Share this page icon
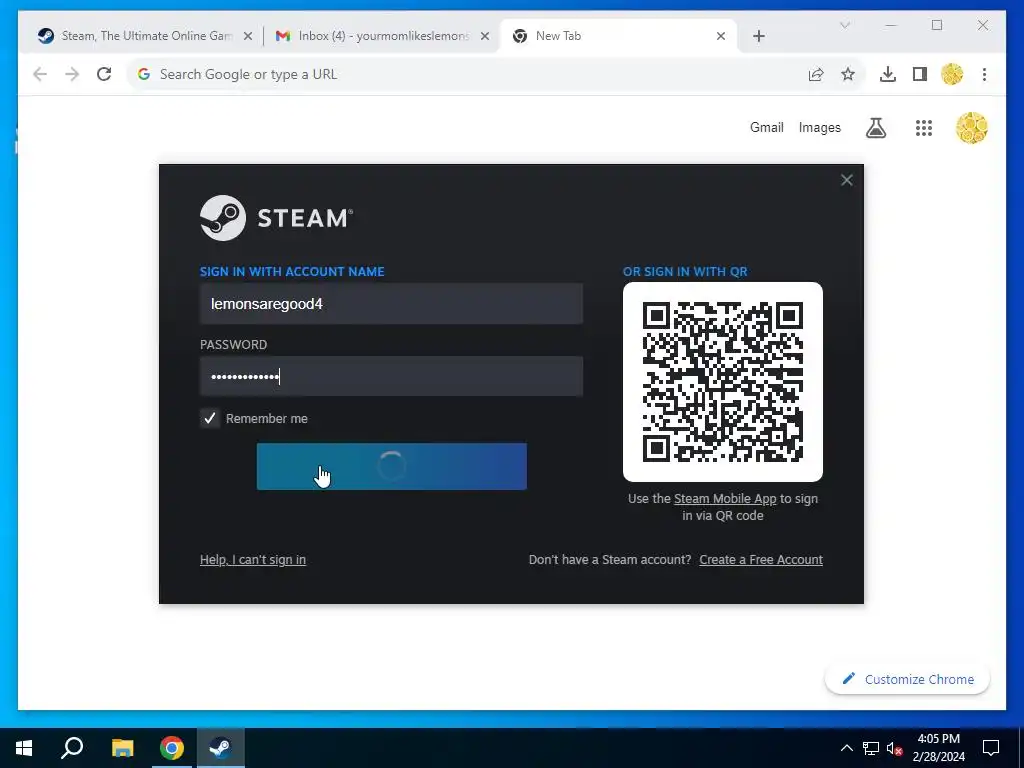 pyautogui.click(x=816, y=74)
